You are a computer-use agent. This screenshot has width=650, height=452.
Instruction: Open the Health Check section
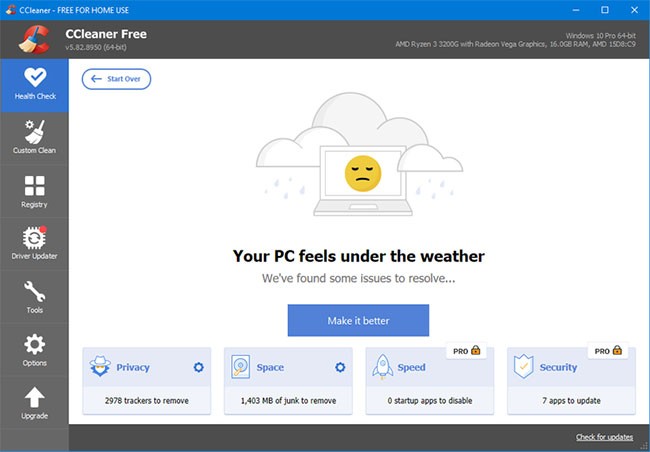click(34, 84)
